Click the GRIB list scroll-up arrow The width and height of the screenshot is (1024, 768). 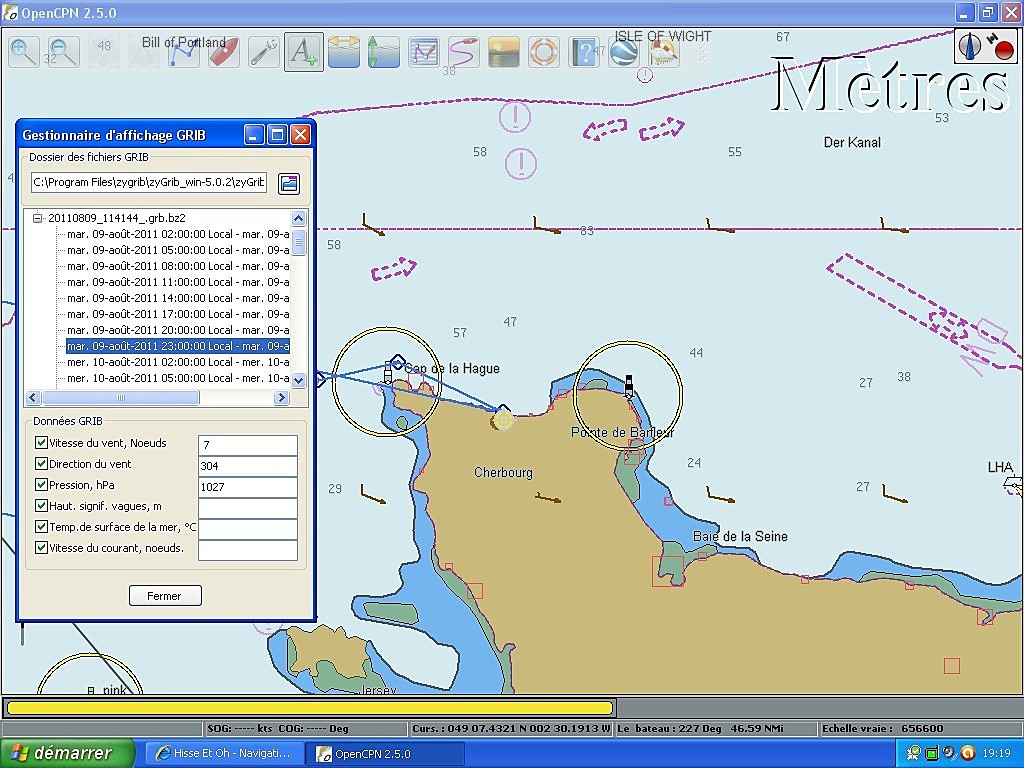coord(298,218)
